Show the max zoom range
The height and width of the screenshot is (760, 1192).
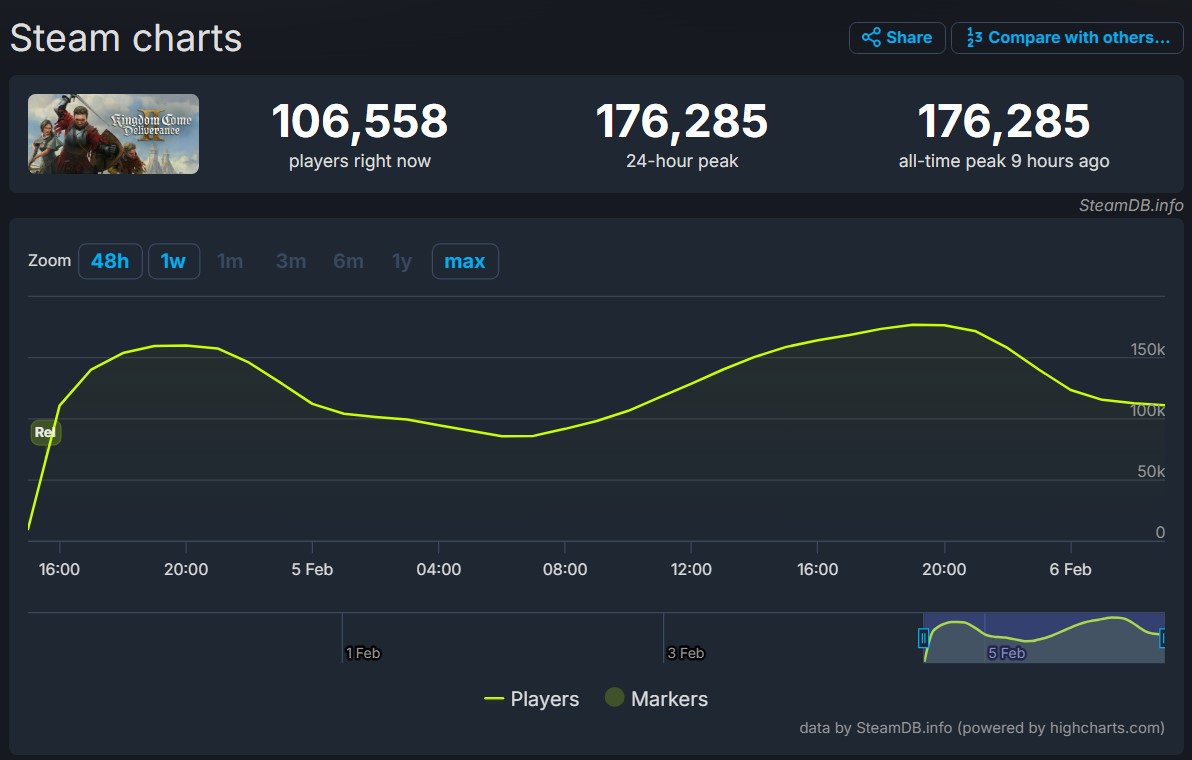click(465, 261)
